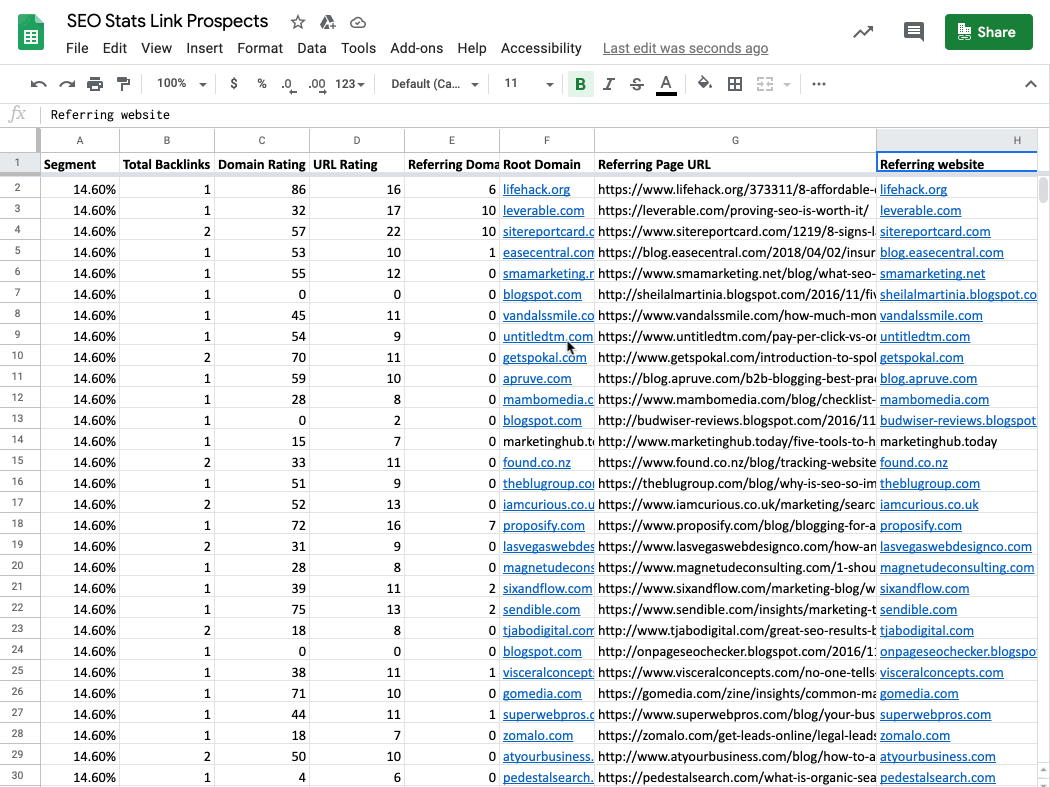
Task: Open the text color picker
Action: pos(666,84)
